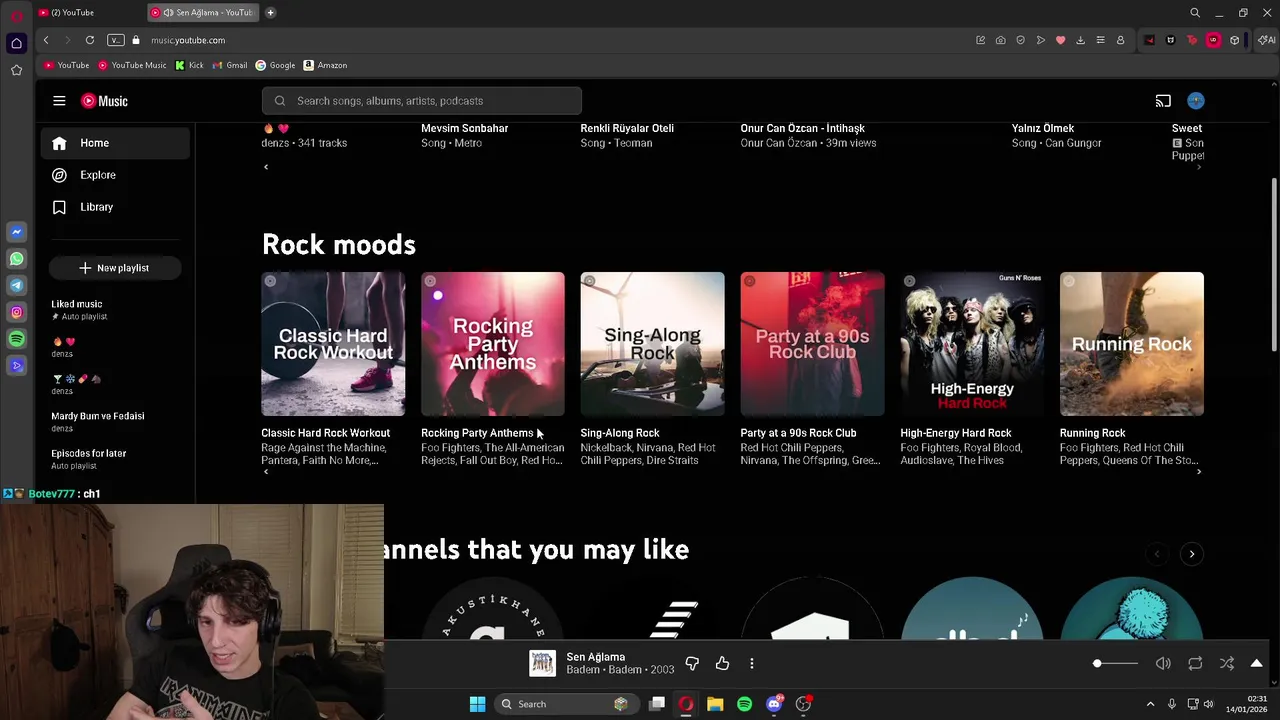
Task: Open File Explorer from the taskbar
Action: [715, 704]
